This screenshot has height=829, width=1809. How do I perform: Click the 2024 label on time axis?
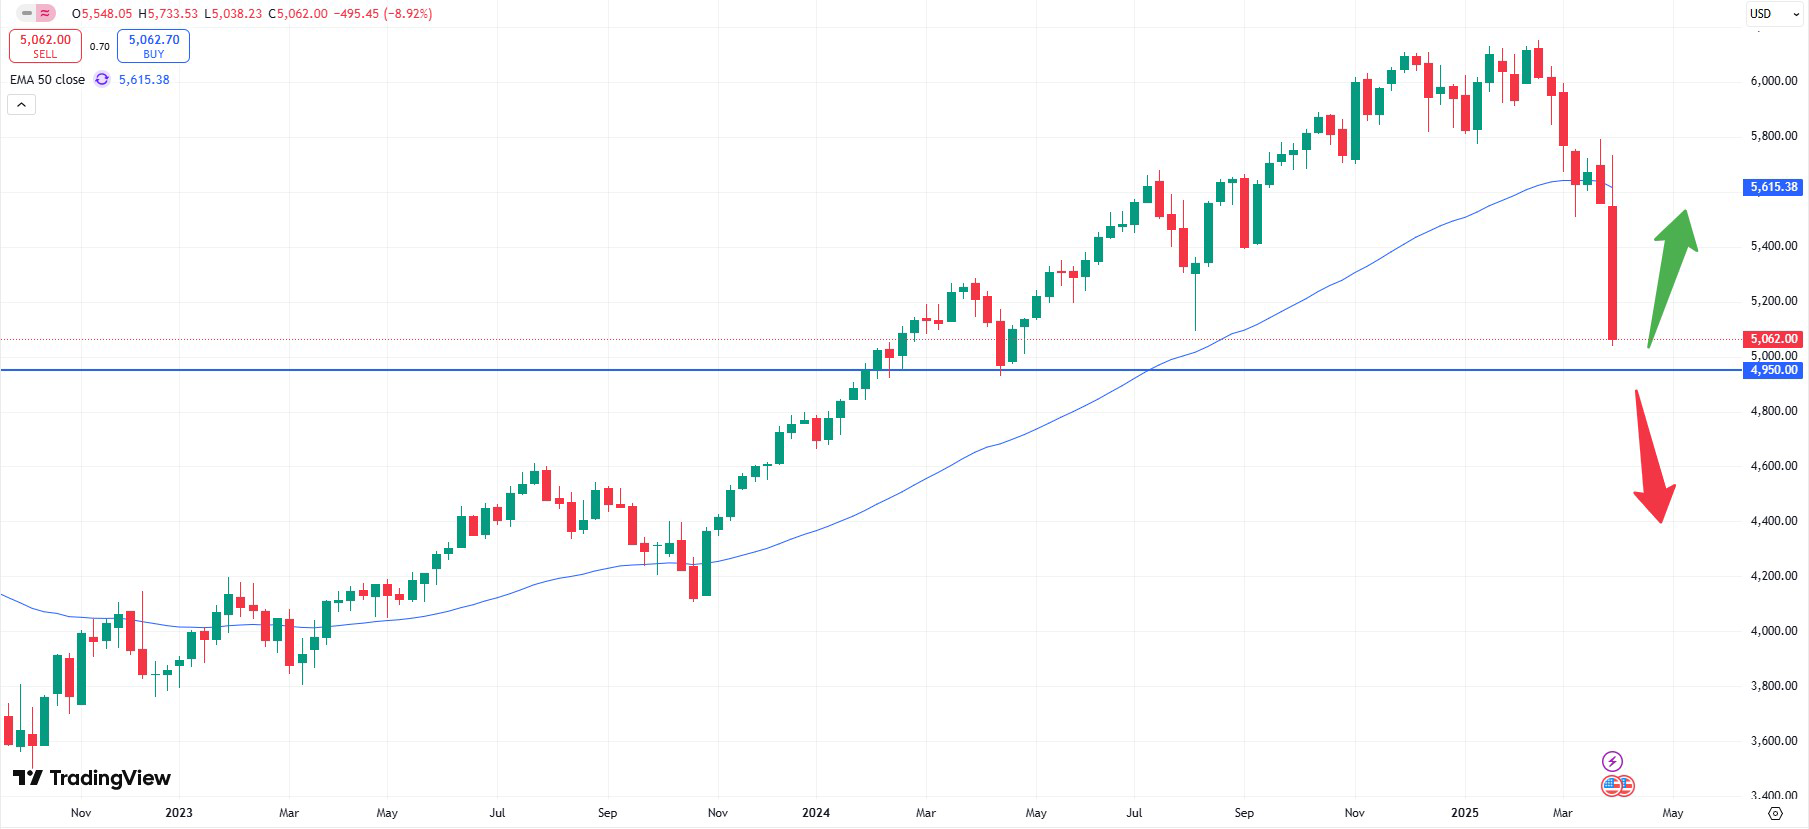[816, 813]
